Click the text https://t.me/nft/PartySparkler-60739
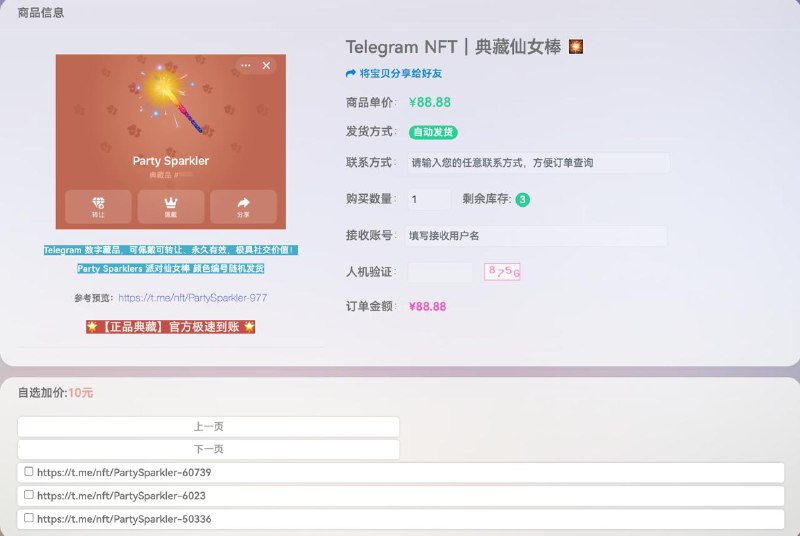 click(x=124, y=473)
